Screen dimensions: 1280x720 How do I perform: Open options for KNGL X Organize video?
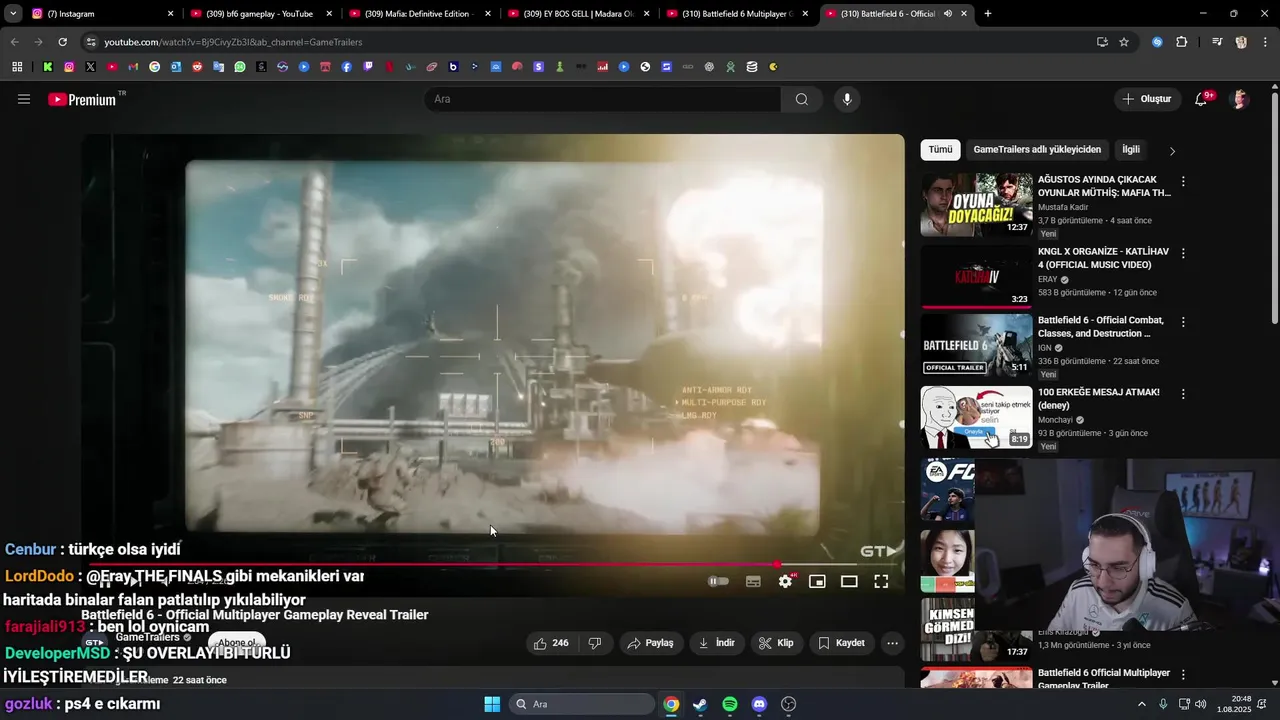(x=1183, y=254)
